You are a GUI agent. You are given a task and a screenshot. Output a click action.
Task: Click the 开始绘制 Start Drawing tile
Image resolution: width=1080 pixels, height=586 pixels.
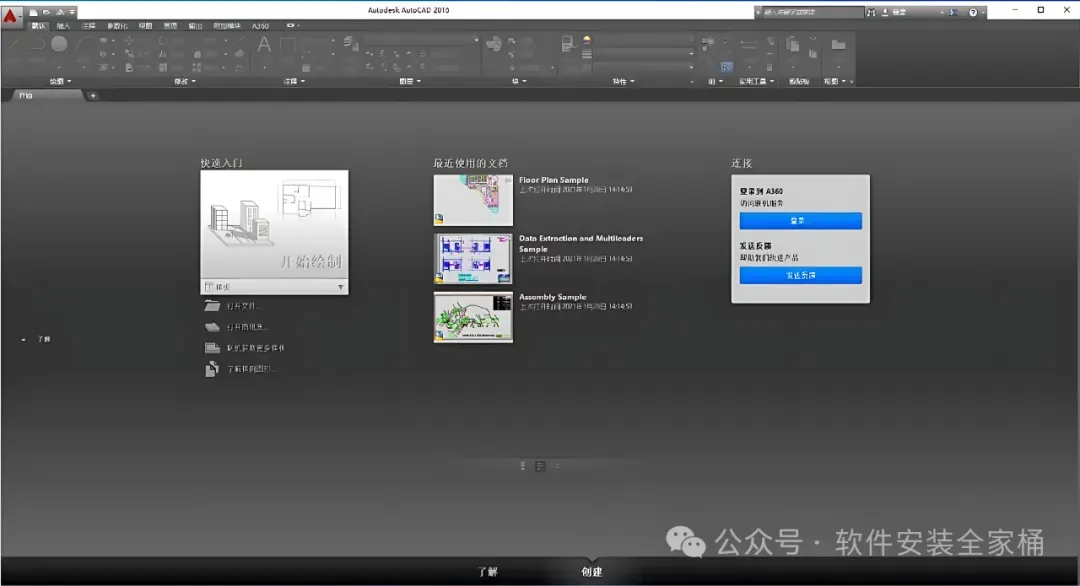274,224
